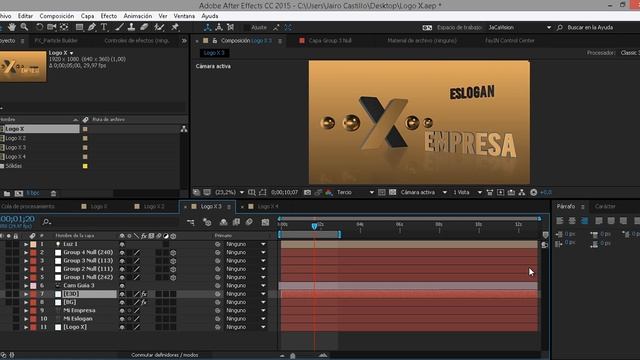Expand the Mi Empresa layer
This screenshot has width=640, height=360.
(26, 311)
